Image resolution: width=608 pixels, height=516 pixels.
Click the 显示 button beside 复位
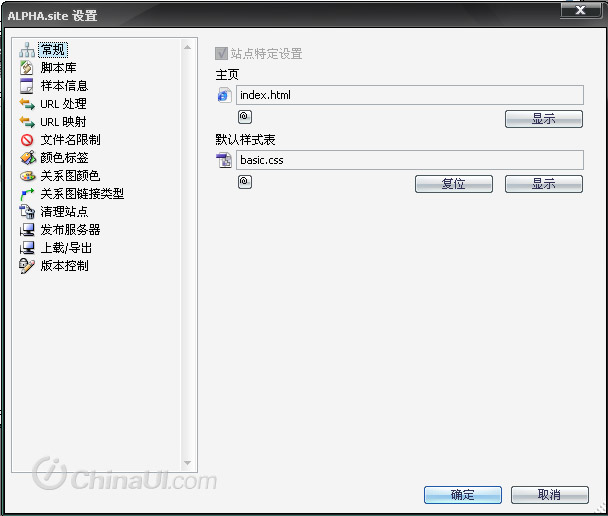coord(544,184)
